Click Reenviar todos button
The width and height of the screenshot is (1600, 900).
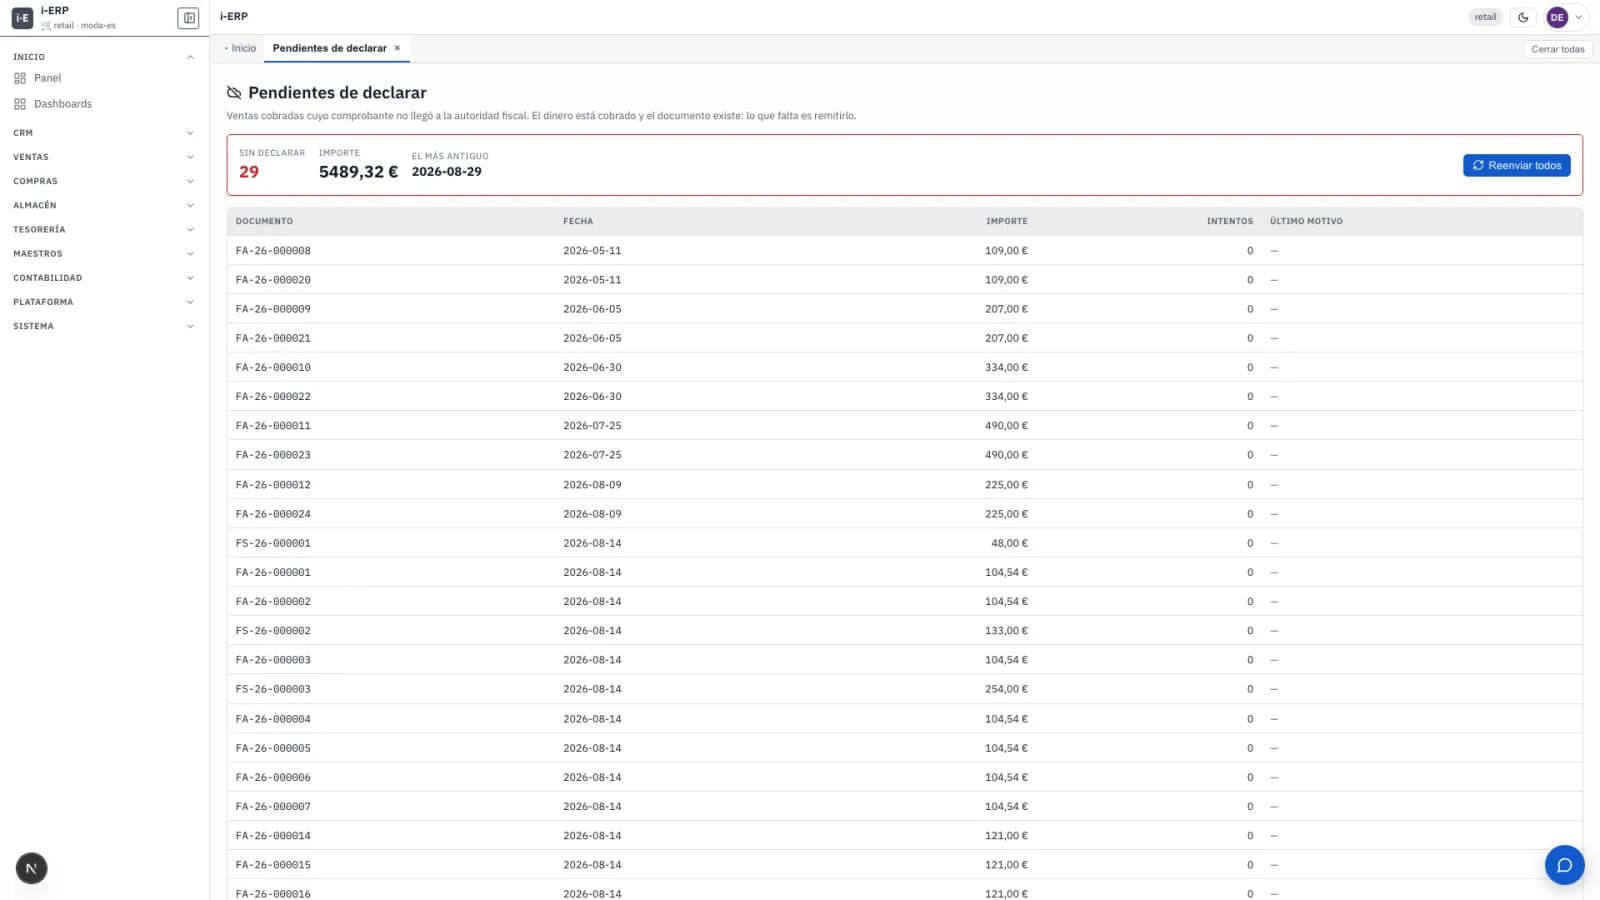click(1516, 165)
